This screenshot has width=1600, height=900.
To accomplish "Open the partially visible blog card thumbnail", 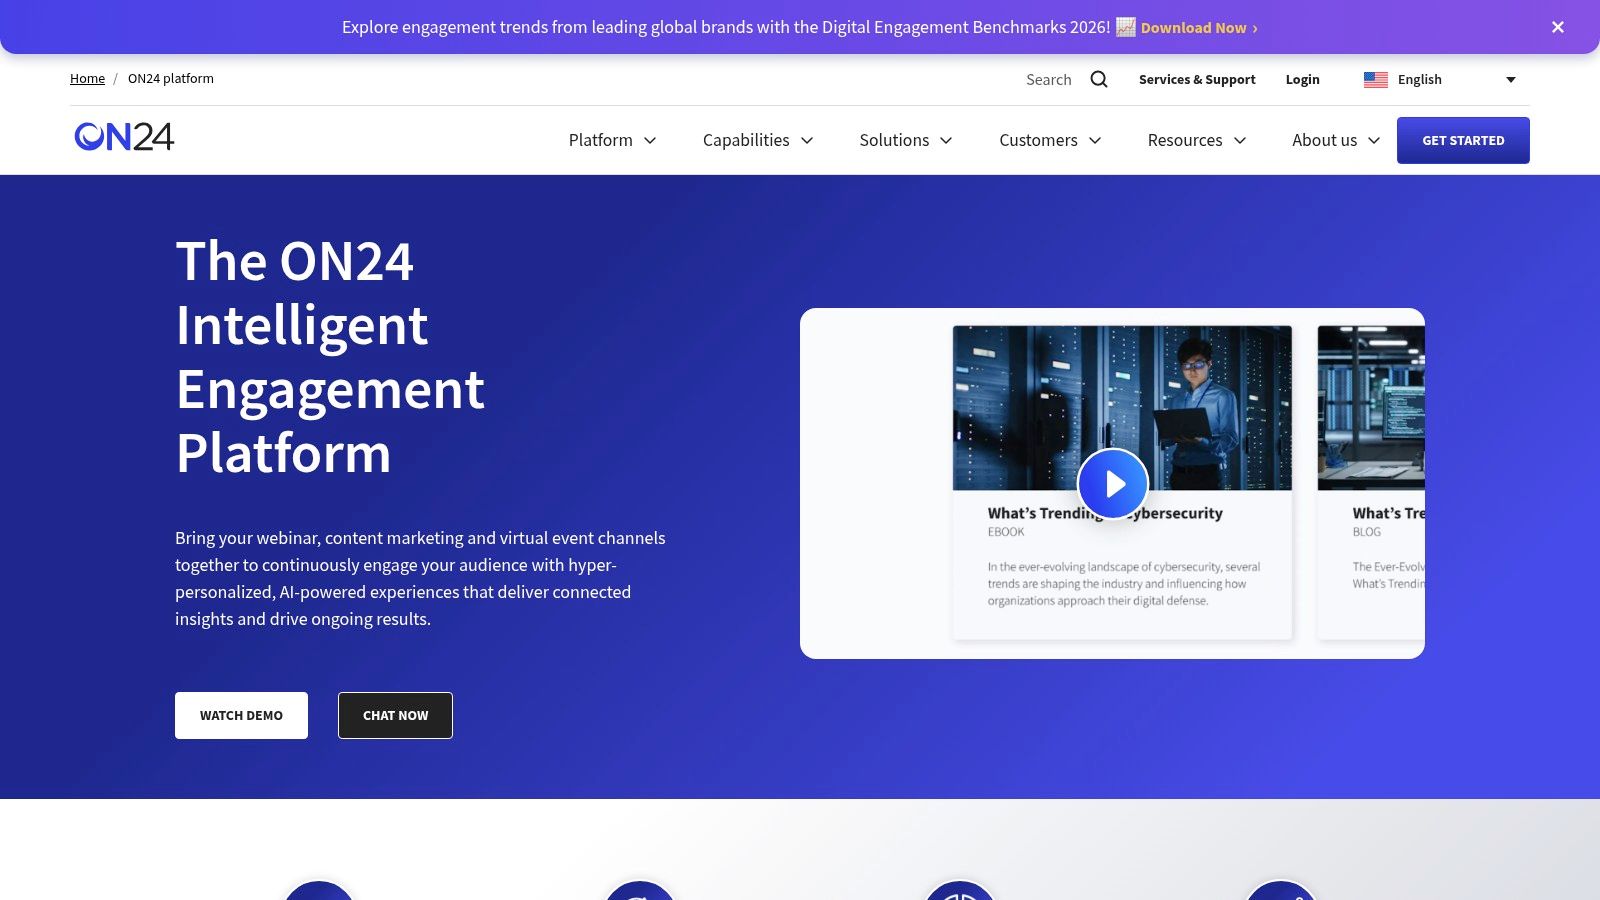I will click(1371, 408).
